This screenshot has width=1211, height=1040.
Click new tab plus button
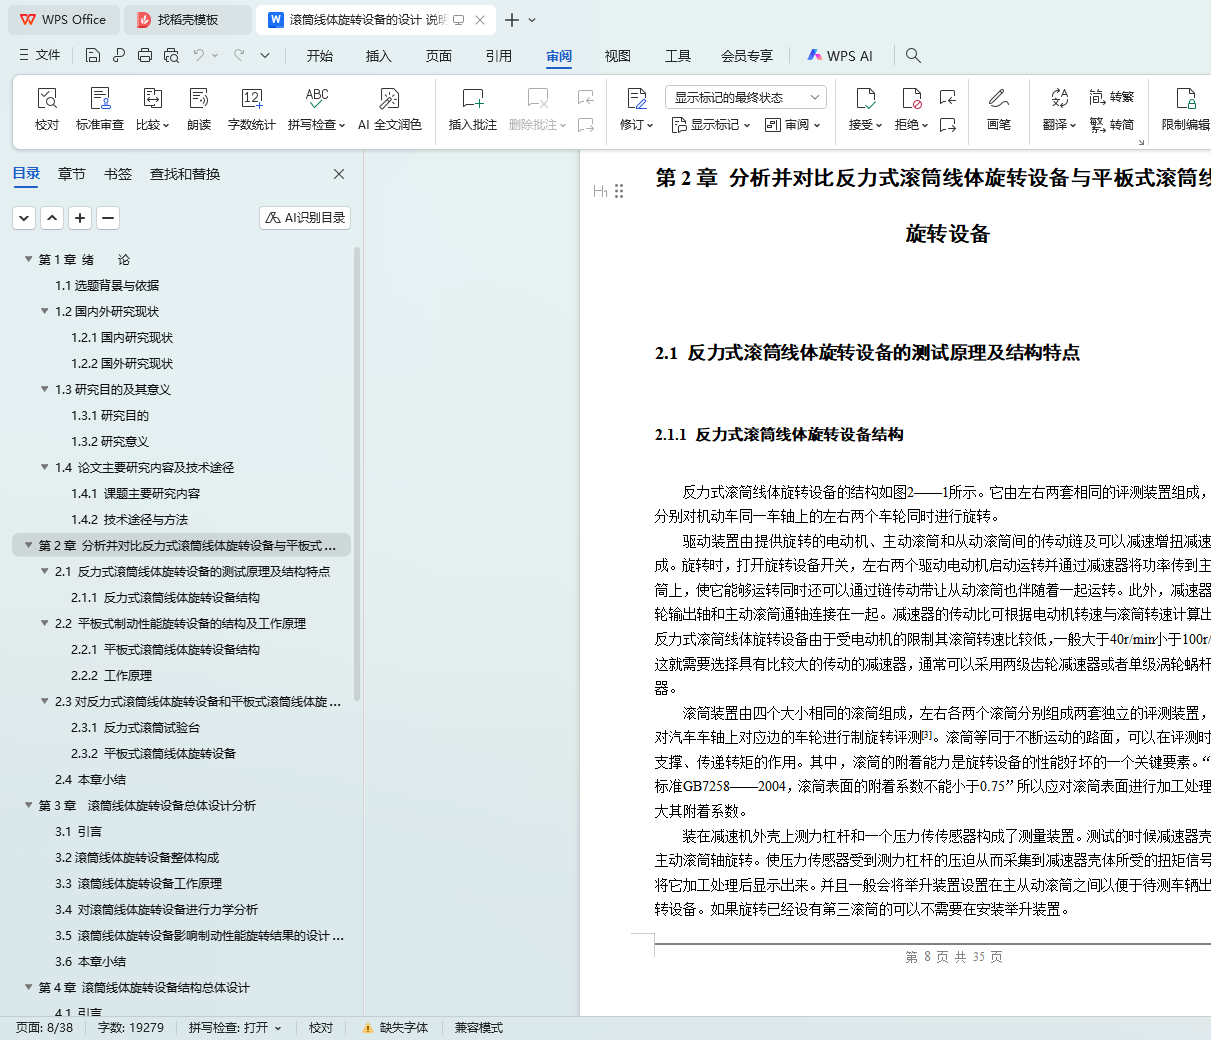tap(512, 20)
